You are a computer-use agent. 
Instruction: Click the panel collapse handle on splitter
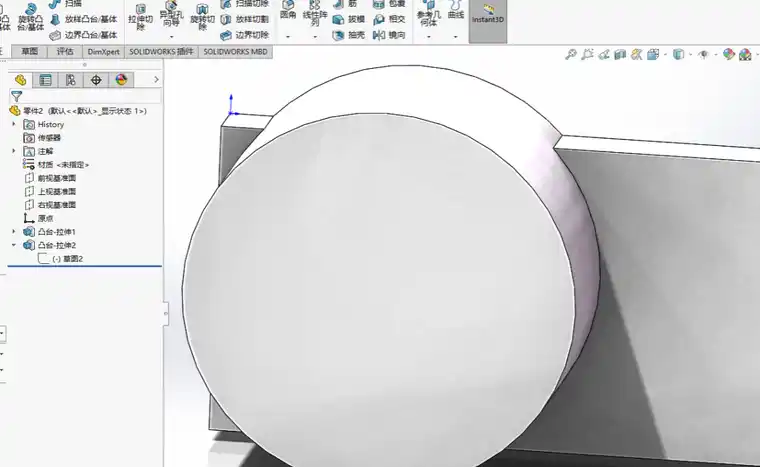165,313
